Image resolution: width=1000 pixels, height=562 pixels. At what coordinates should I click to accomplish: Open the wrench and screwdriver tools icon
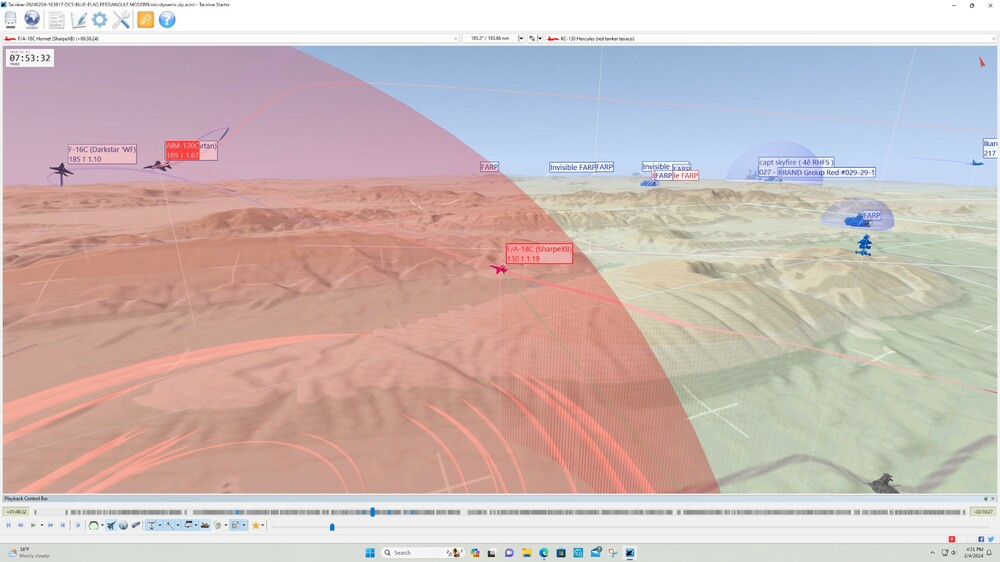[121, 20]
